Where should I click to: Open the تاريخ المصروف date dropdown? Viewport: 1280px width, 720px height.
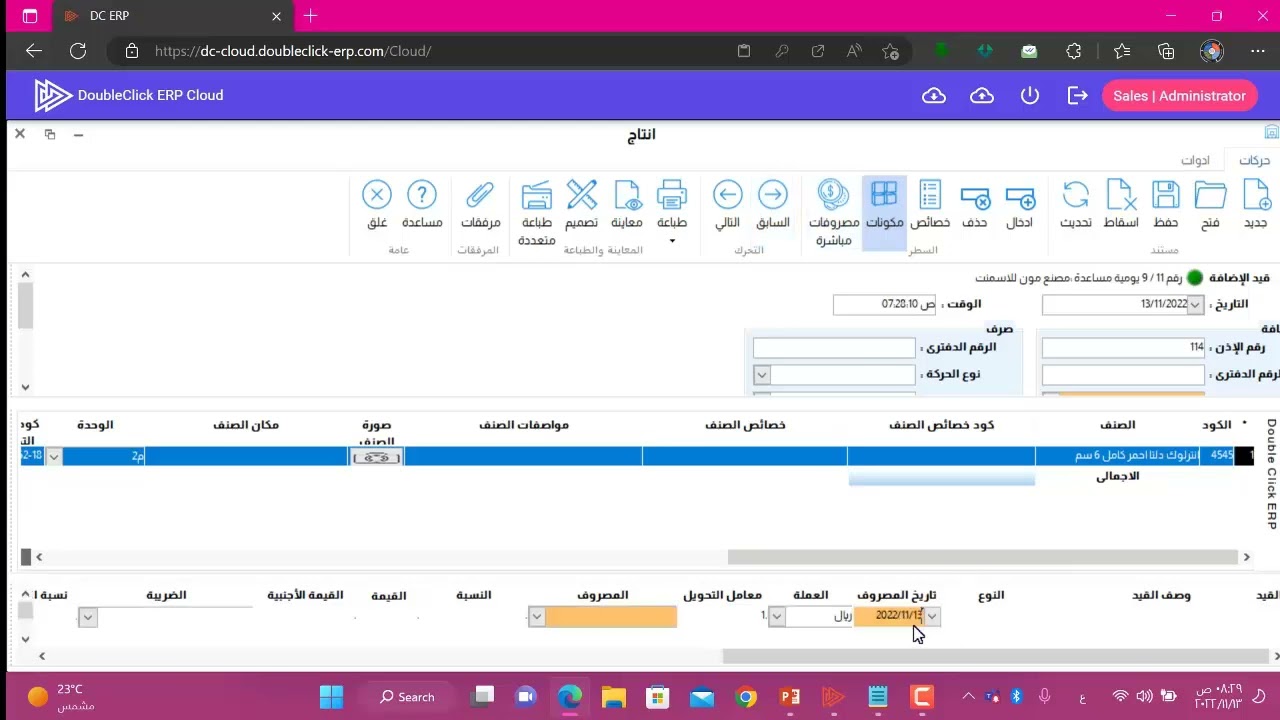click(x=932, y=616)
